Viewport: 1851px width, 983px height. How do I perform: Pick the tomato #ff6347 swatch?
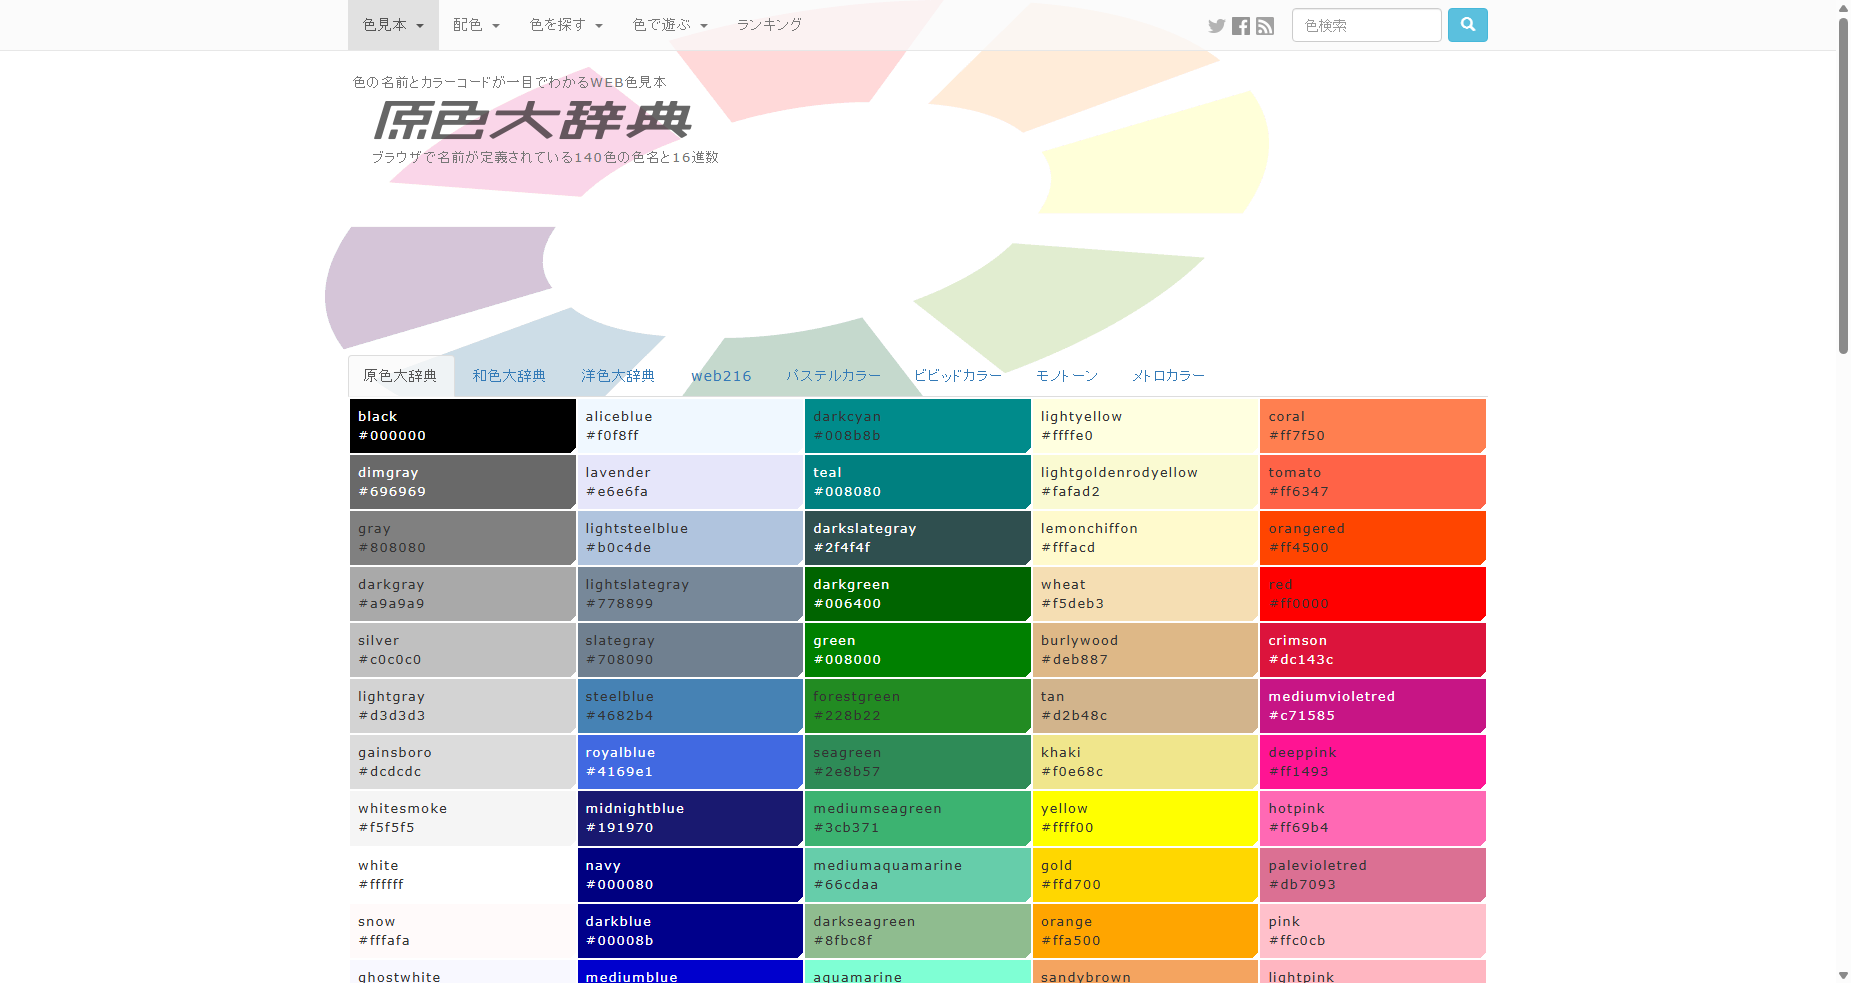point(1373,482)
